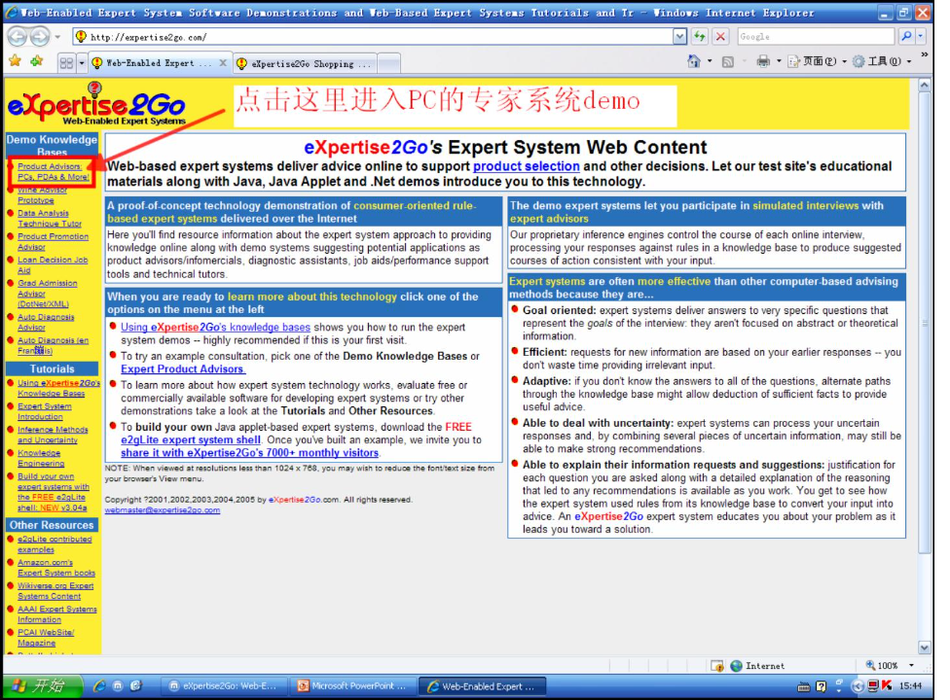This screenshot has height=700, width=950.
Task: Open the Quick Tabs grid icon
Action: (66, 63)
